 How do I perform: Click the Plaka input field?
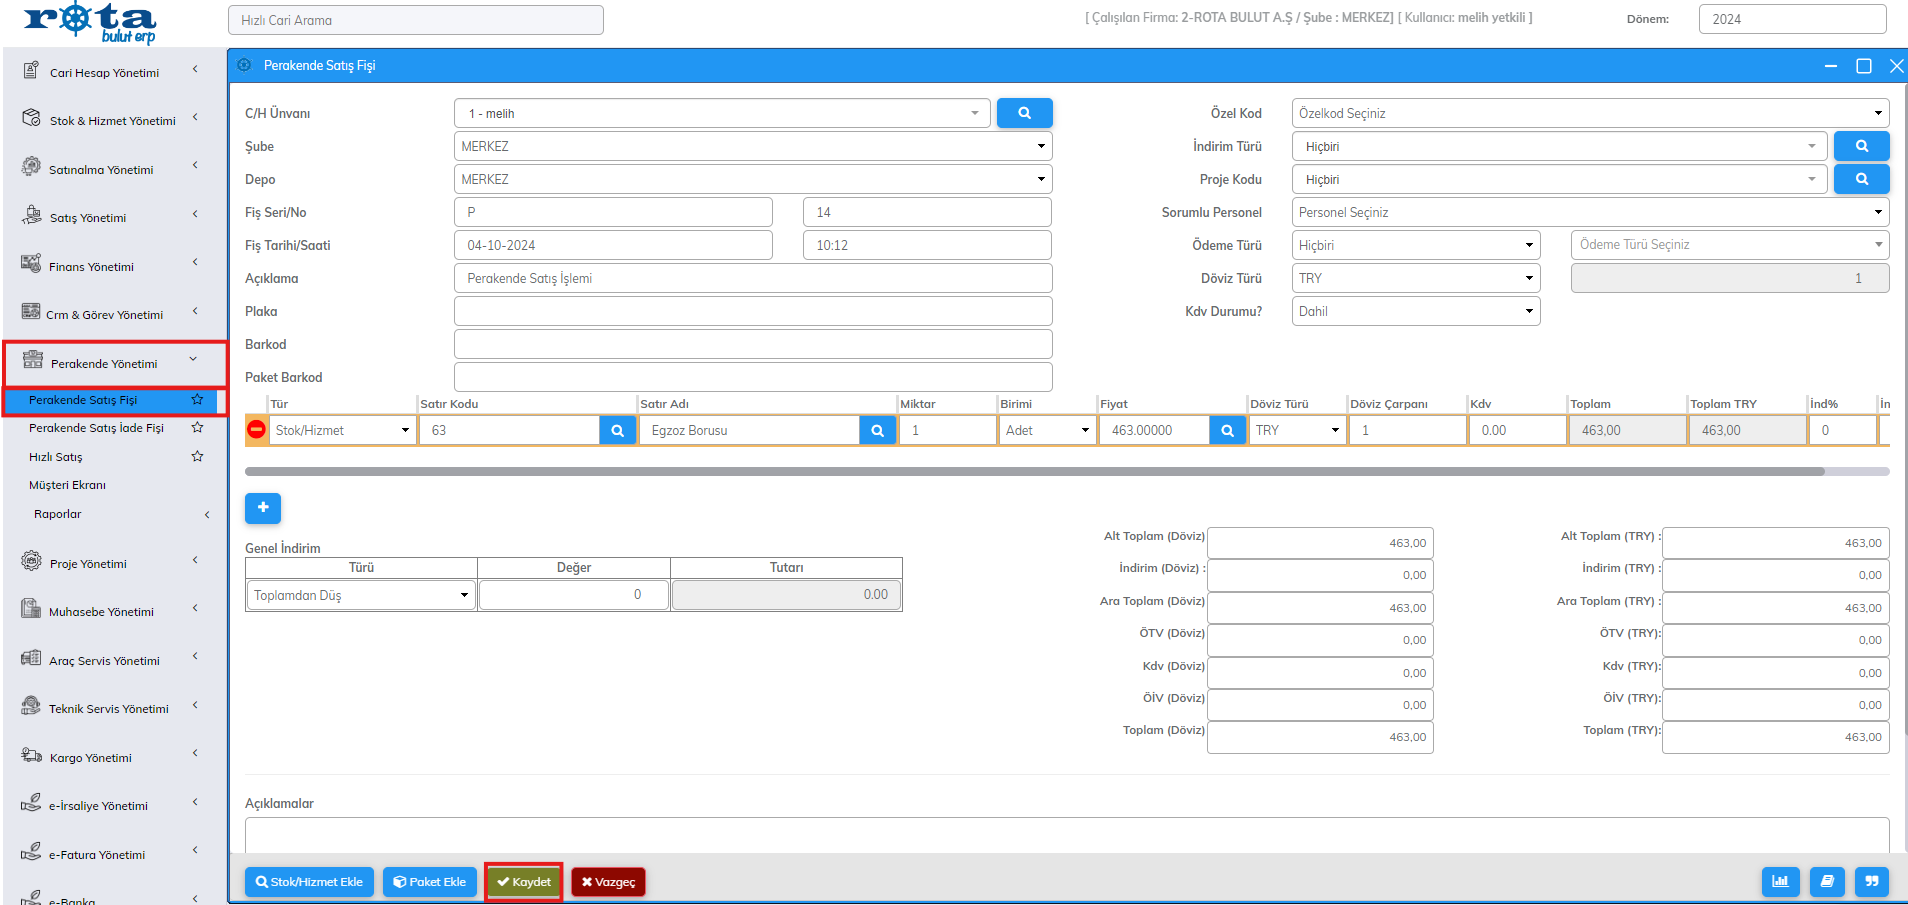click(x=752, y=311)
